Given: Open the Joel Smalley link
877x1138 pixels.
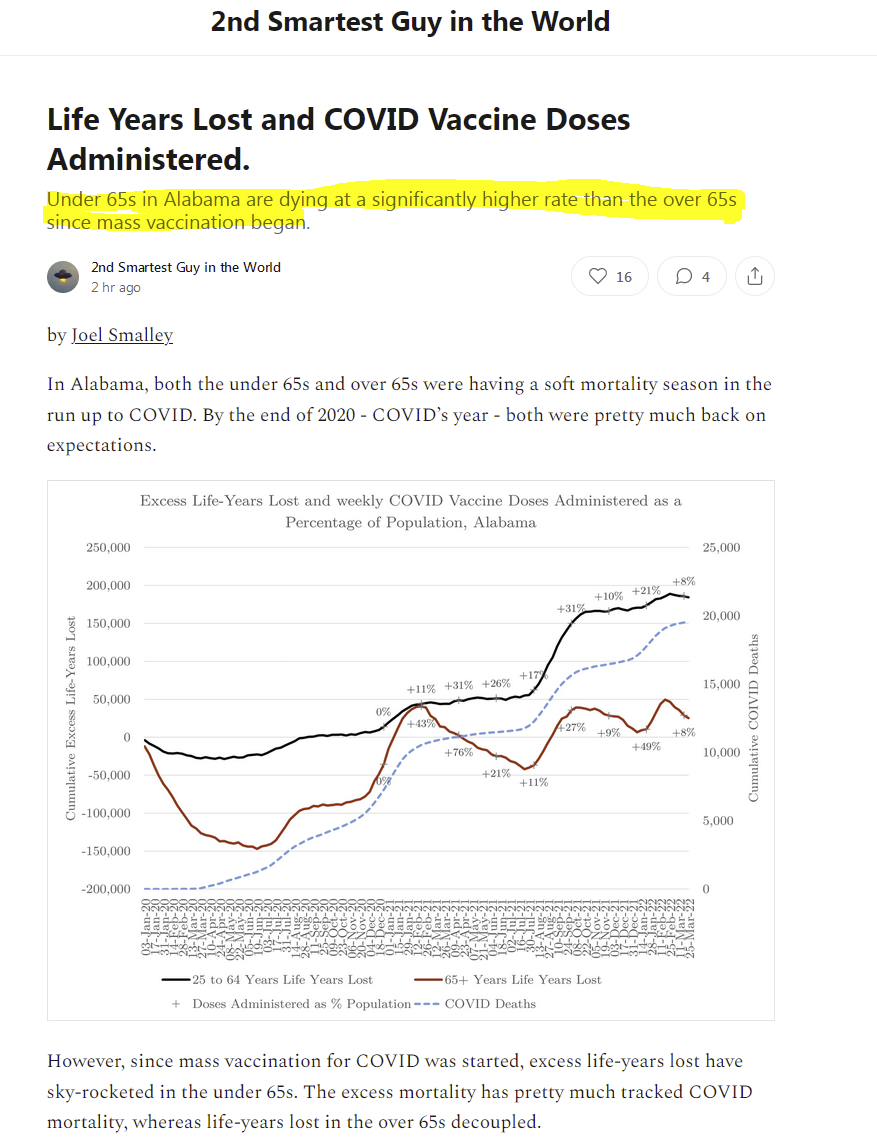Looking at the screenshot, I should coord(122,336).
